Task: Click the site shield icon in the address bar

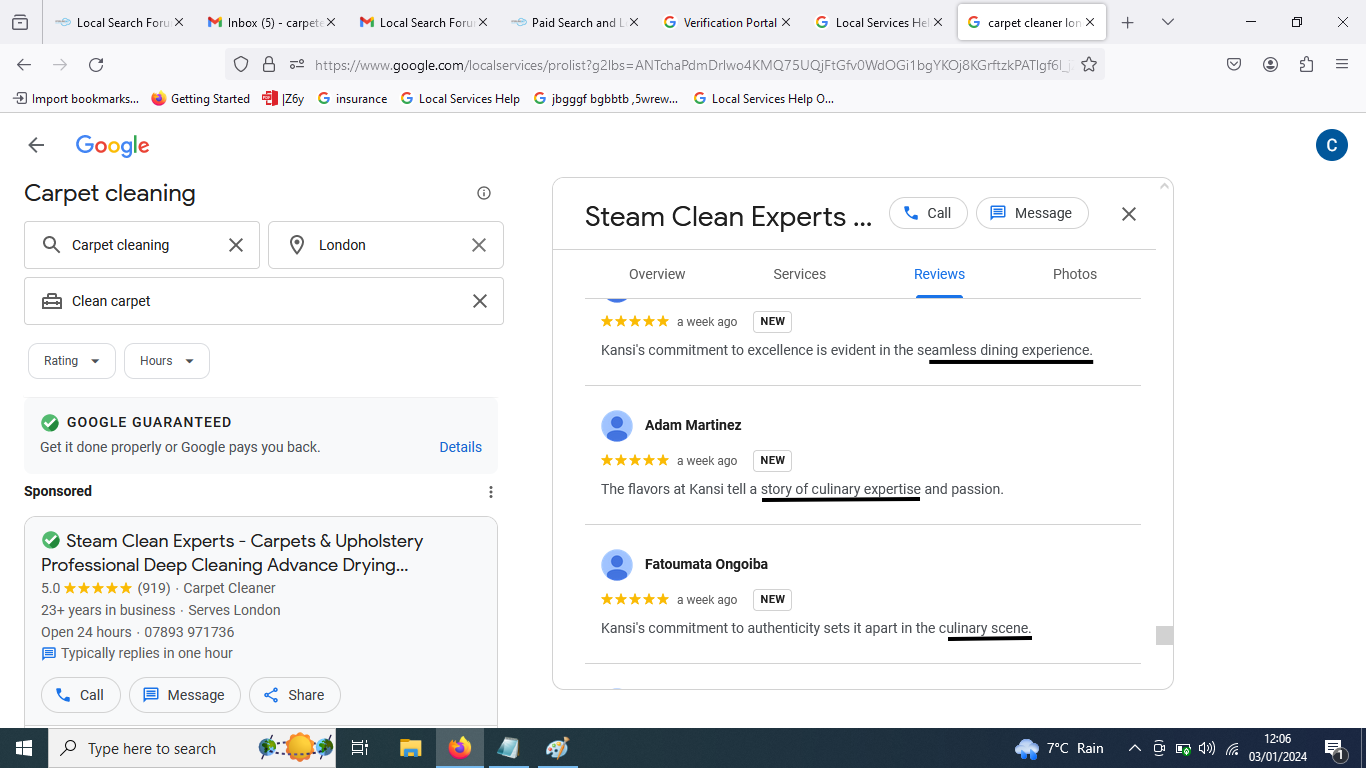Action: pyautogui.click(x=240, y=64)
